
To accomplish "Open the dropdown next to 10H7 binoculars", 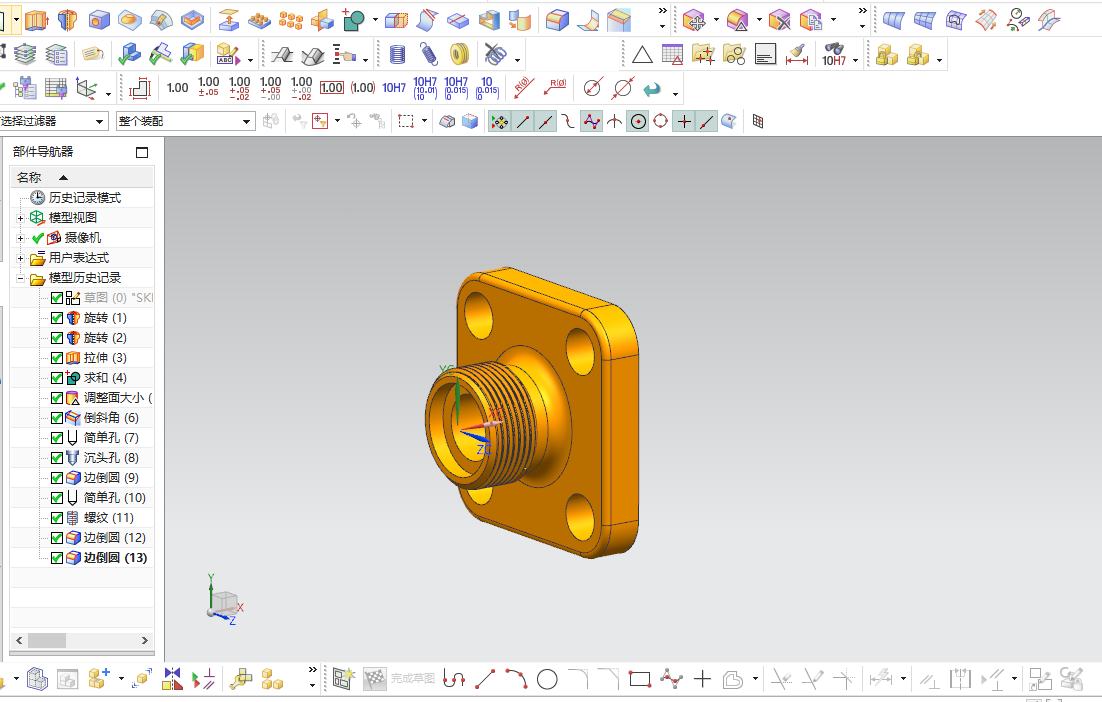I will (855, 60).
